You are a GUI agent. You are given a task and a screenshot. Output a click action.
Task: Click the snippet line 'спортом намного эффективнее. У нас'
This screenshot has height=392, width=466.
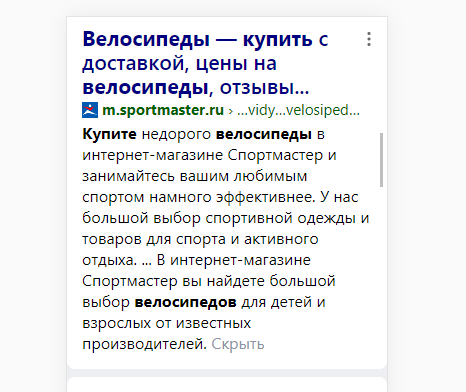(x=220, y=197)
